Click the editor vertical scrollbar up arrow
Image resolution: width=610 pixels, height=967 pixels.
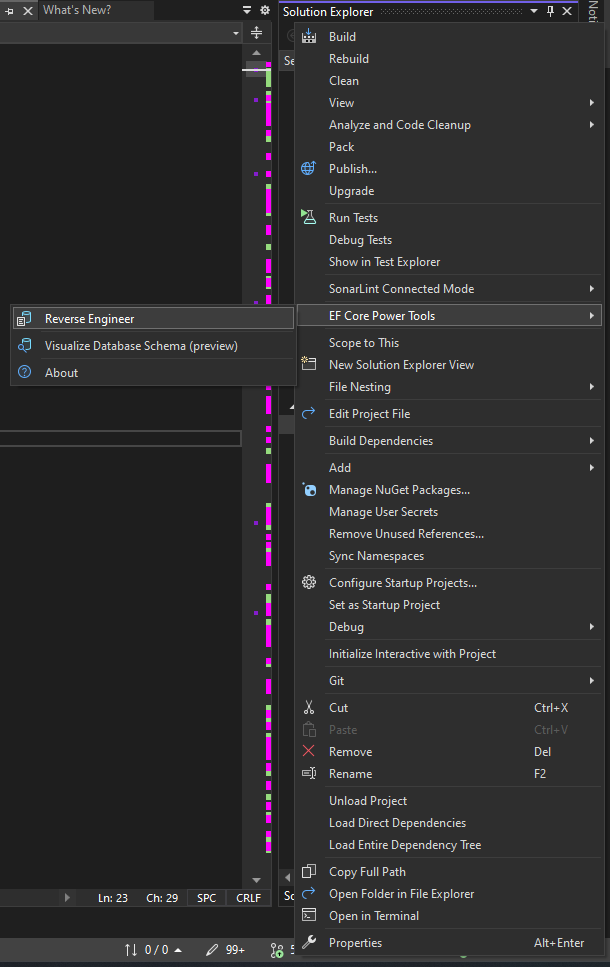256,52
